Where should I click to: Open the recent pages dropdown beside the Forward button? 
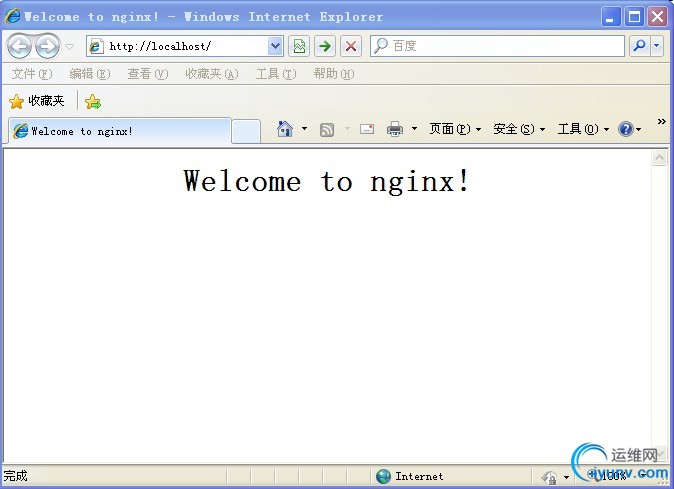(x=70, y=46)
